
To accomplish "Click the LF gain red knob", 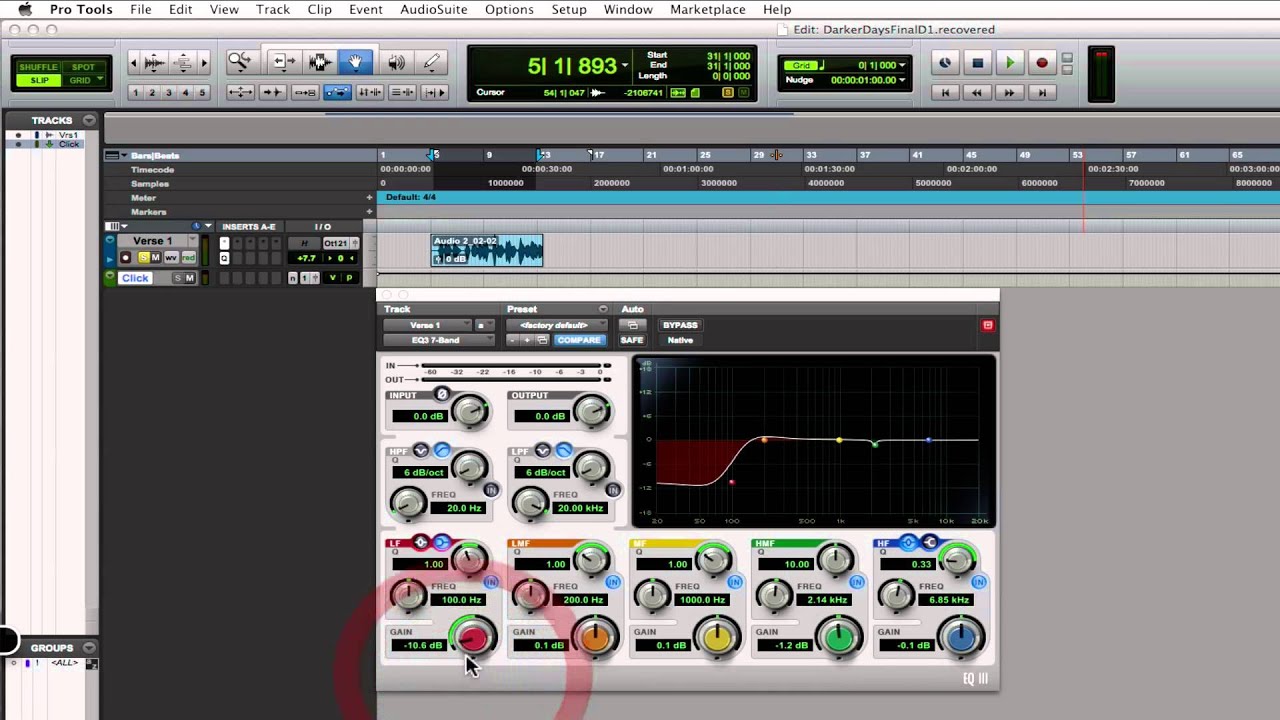I will coord(472,638).
